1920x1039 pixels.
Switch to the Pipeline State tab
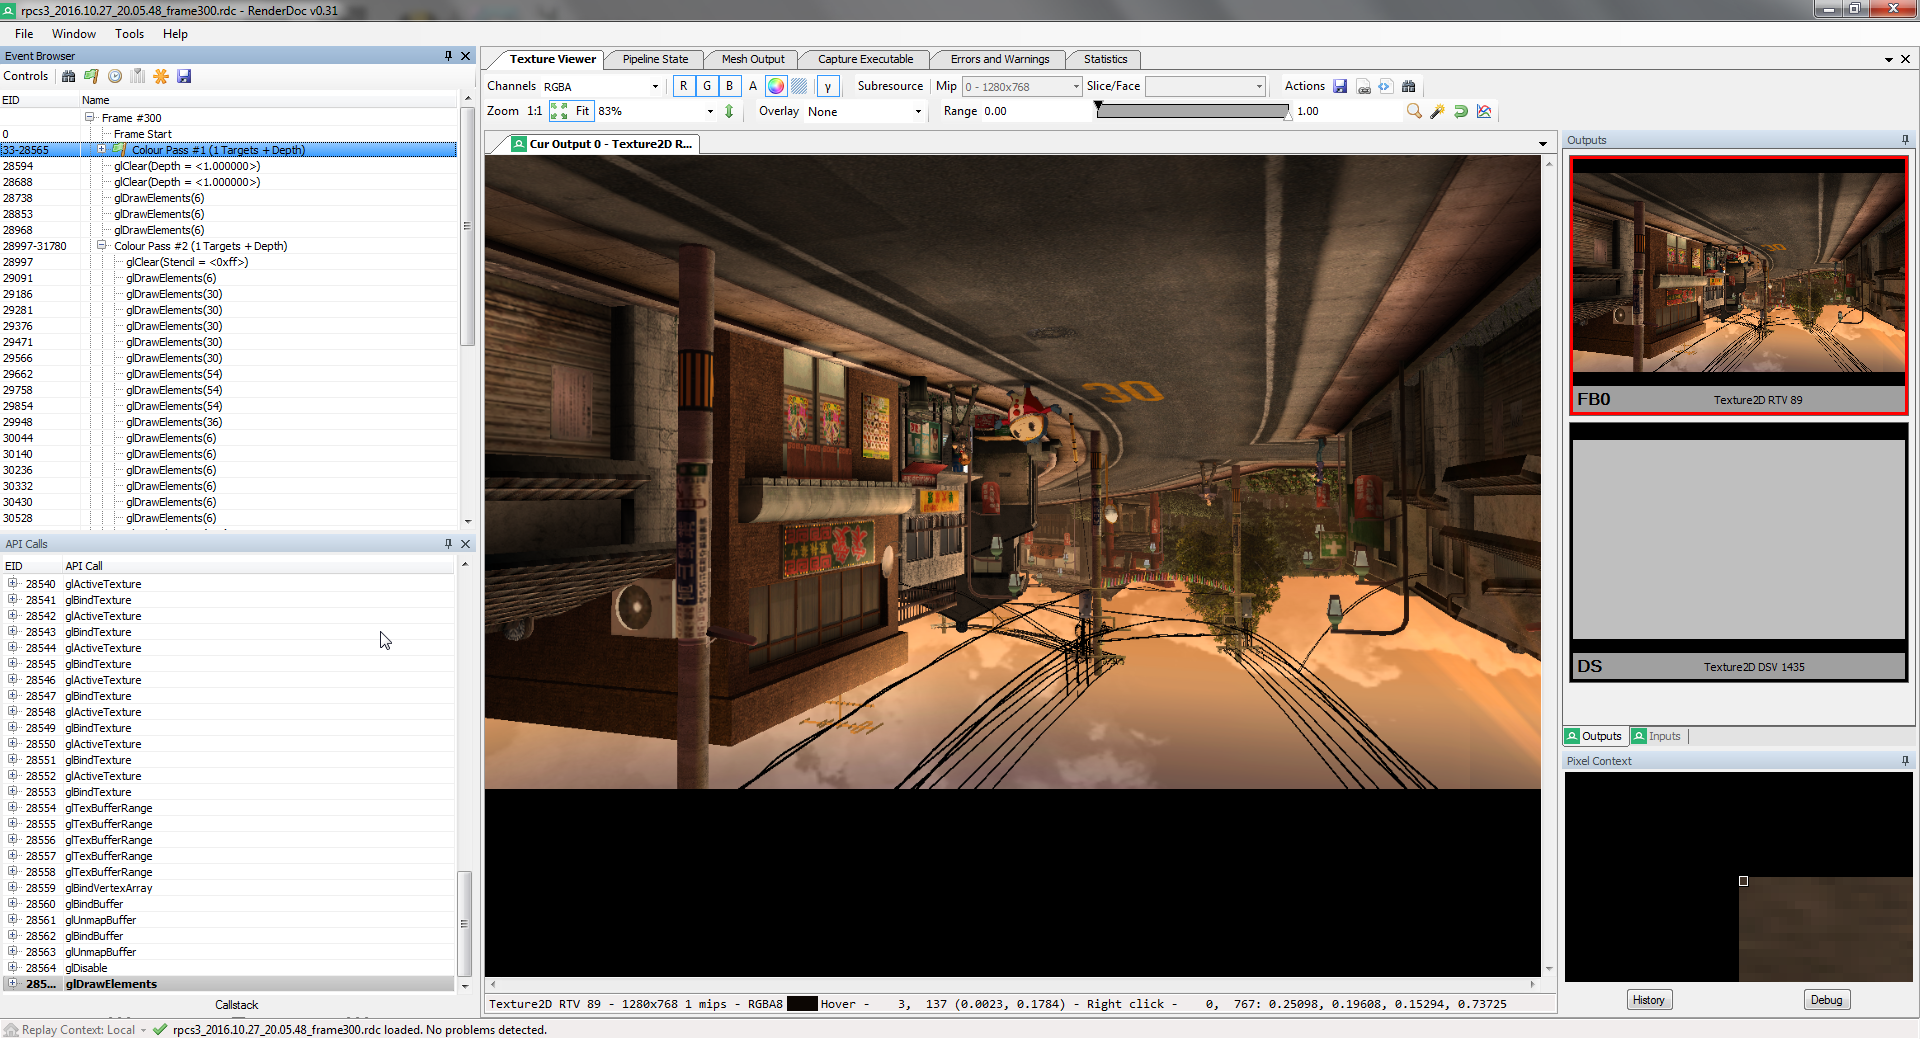655,59
